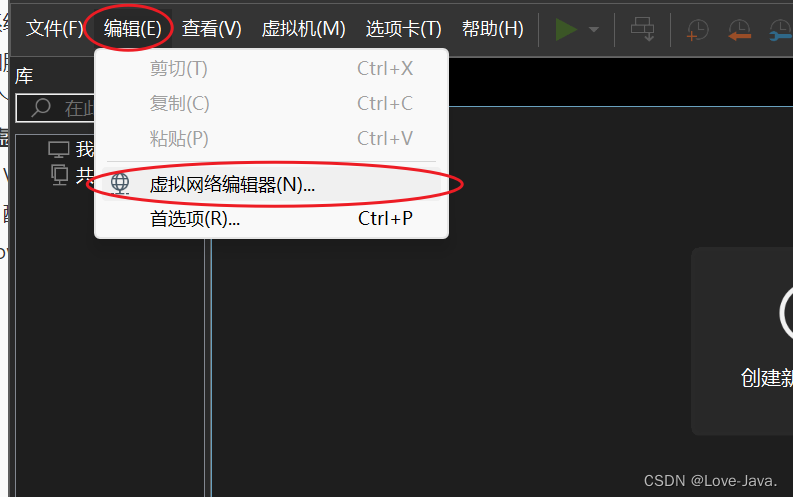Click the 创建新 virtual machine tile
793x497 pixels.
742,341
